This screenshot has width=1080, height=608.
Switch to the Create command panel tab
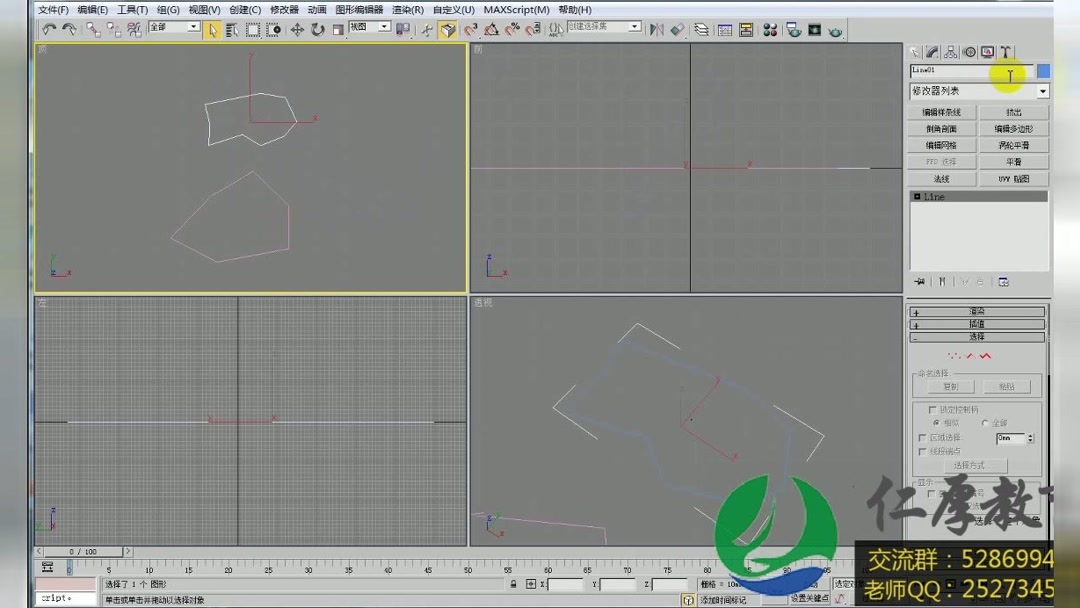pyautogui.click(x=915, y=51)
